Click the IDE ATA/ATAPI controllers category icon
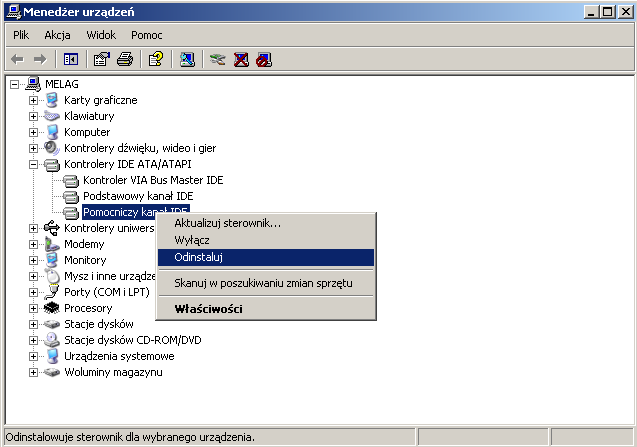 tap(52, 164)
